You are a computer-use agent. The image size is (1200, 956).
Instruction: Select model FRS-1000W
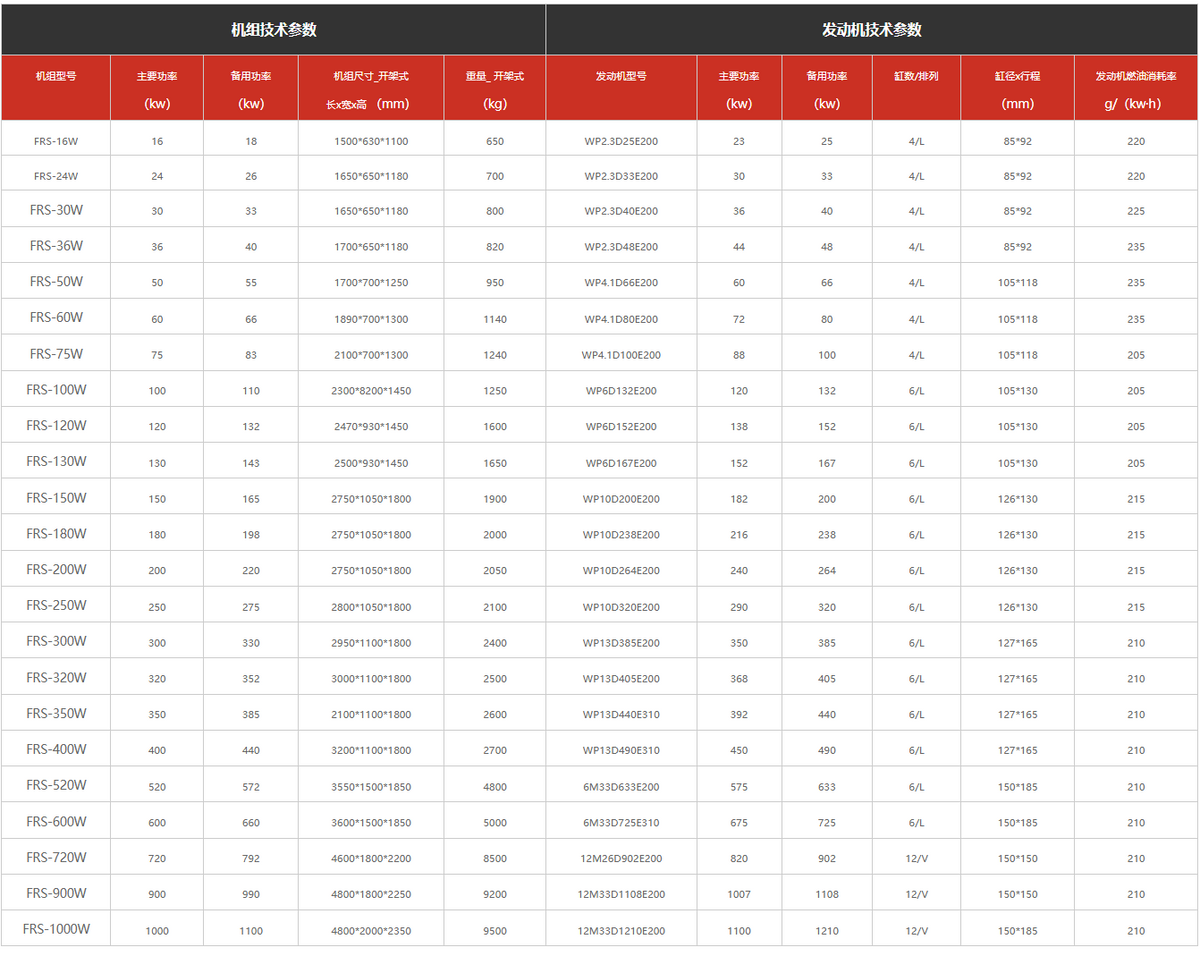56,930
